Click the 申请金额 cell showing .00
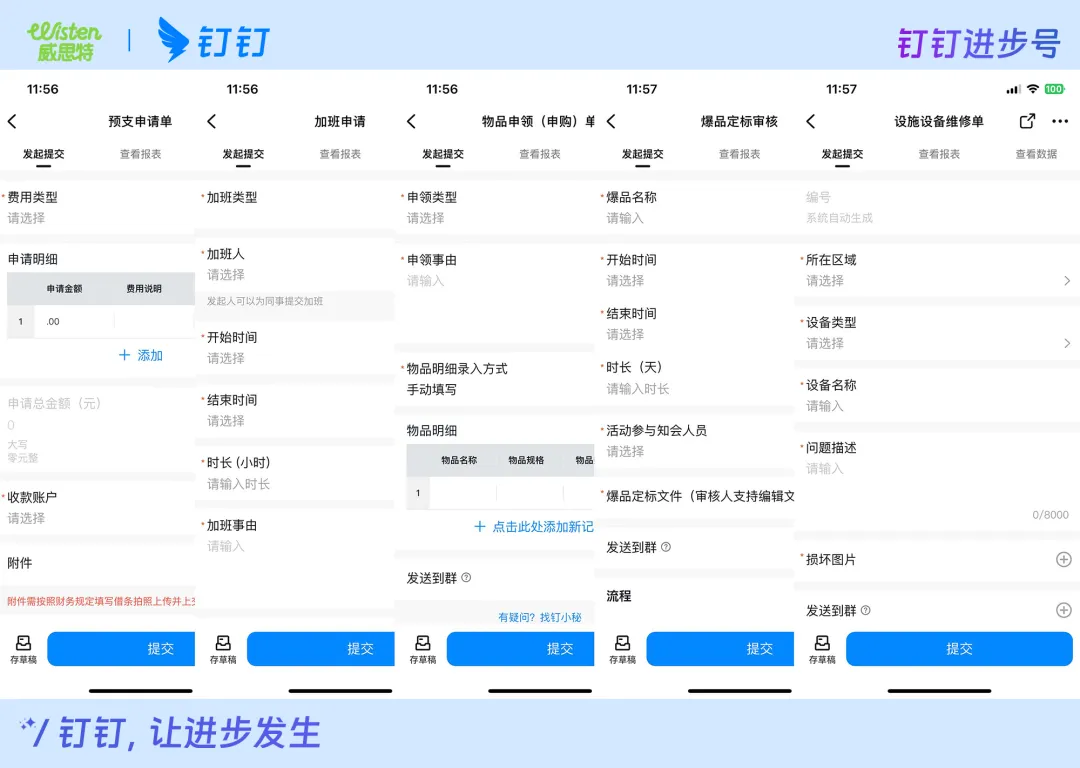The height and width of the screenshot is (768, 1080). point(73,322)
